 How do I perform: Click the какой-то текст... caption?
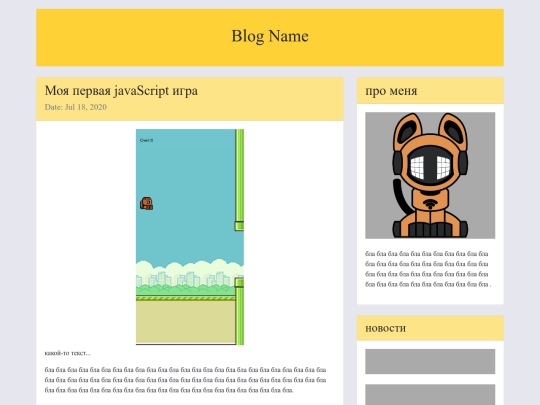68,353
